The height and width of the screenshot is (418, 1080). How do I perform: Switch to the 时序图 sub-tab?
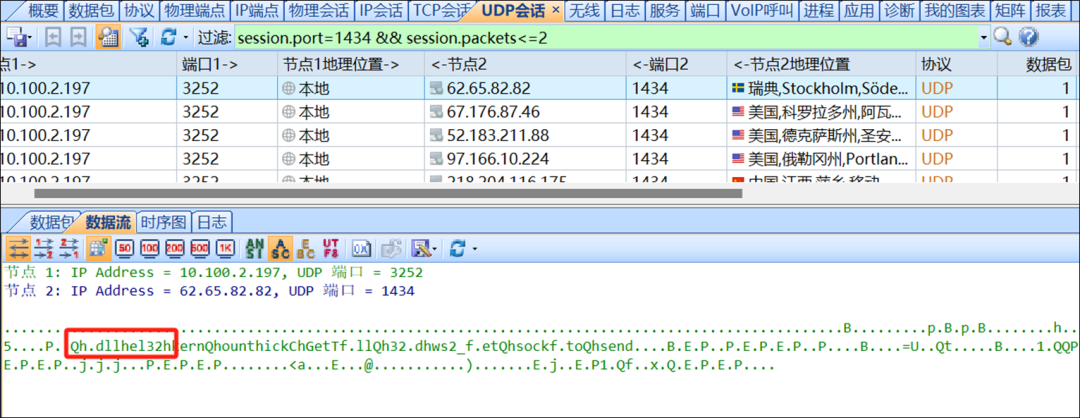point(164,222)
